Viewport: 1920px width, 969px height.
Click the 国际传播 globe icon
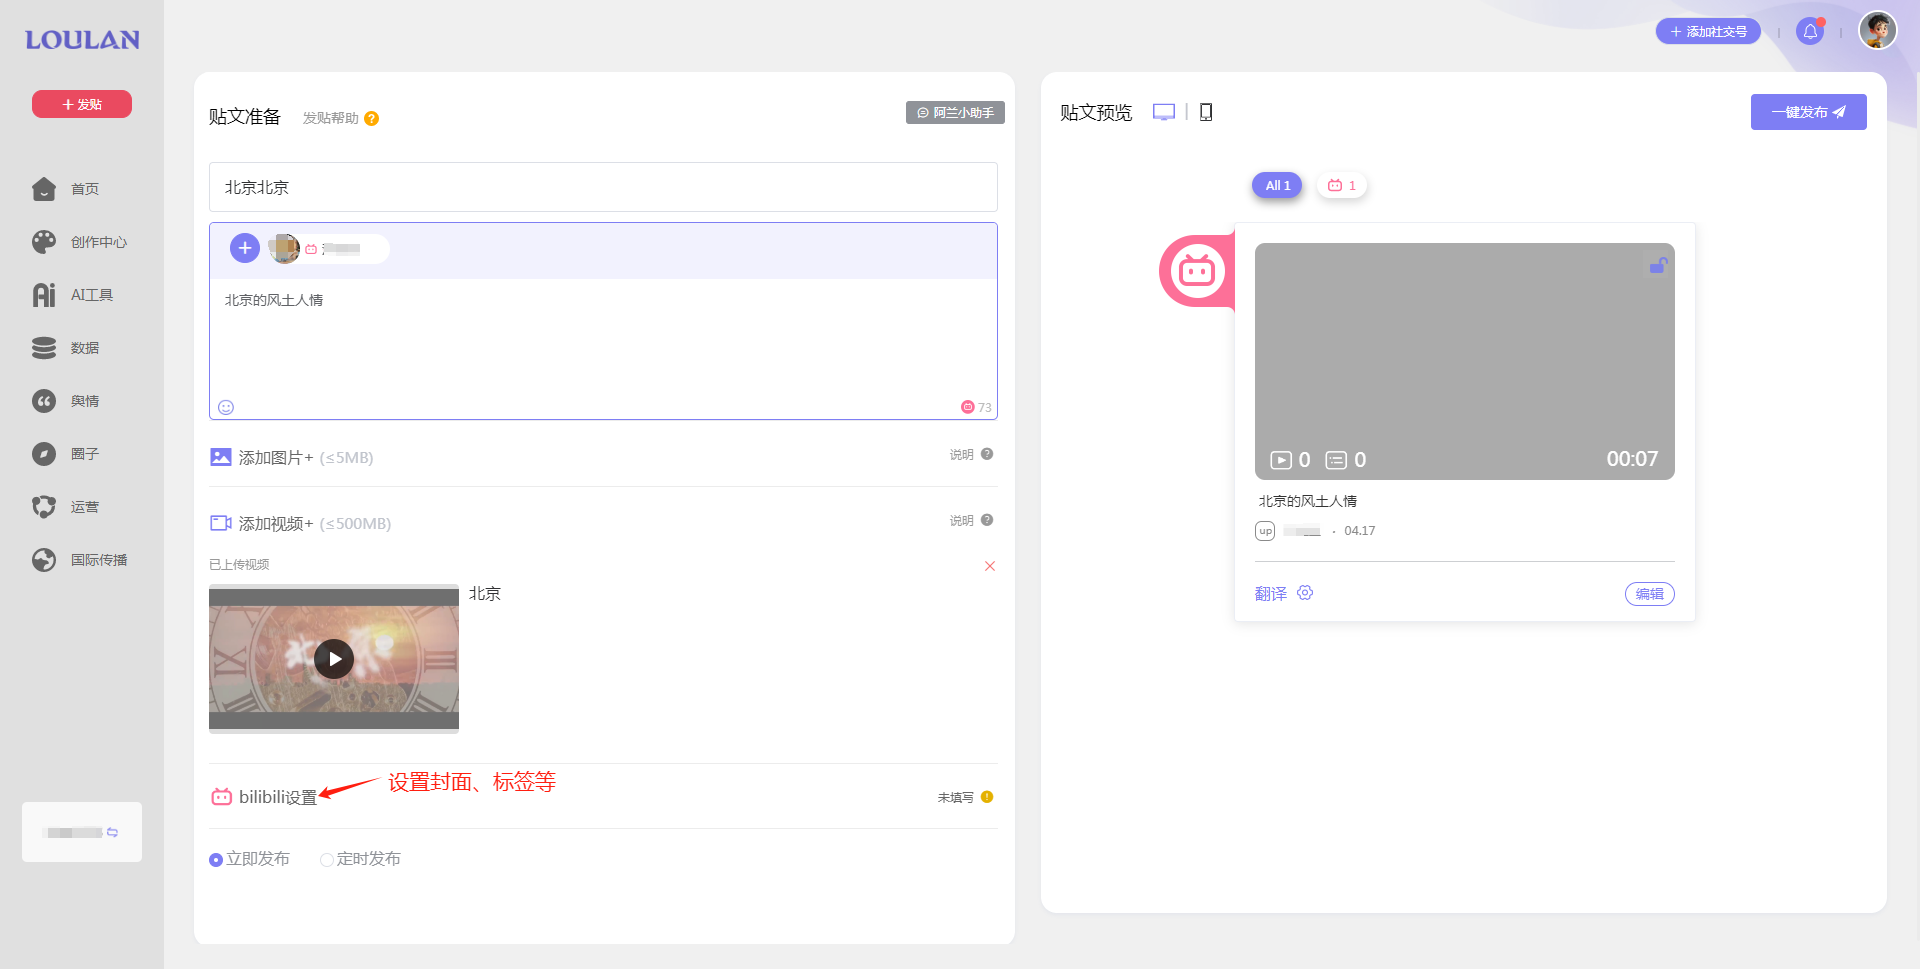(44, 560)
